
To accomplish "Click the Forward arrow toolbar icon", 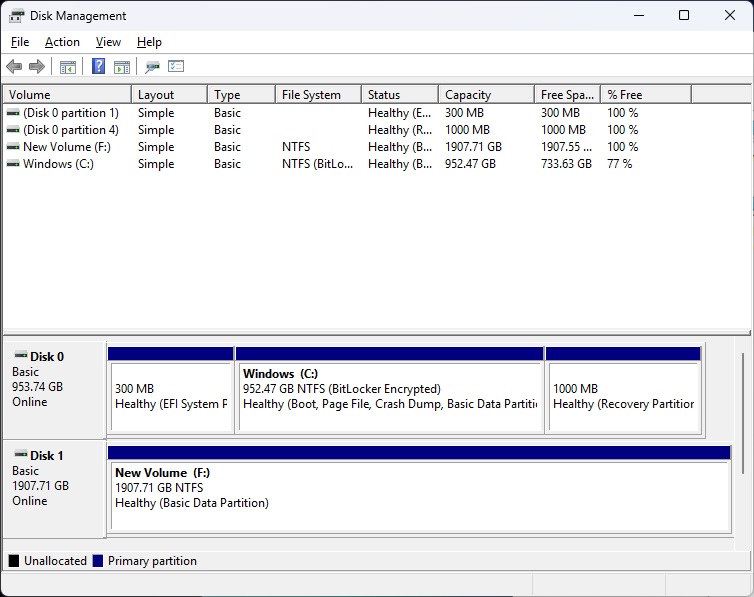I will pos(37,67).
